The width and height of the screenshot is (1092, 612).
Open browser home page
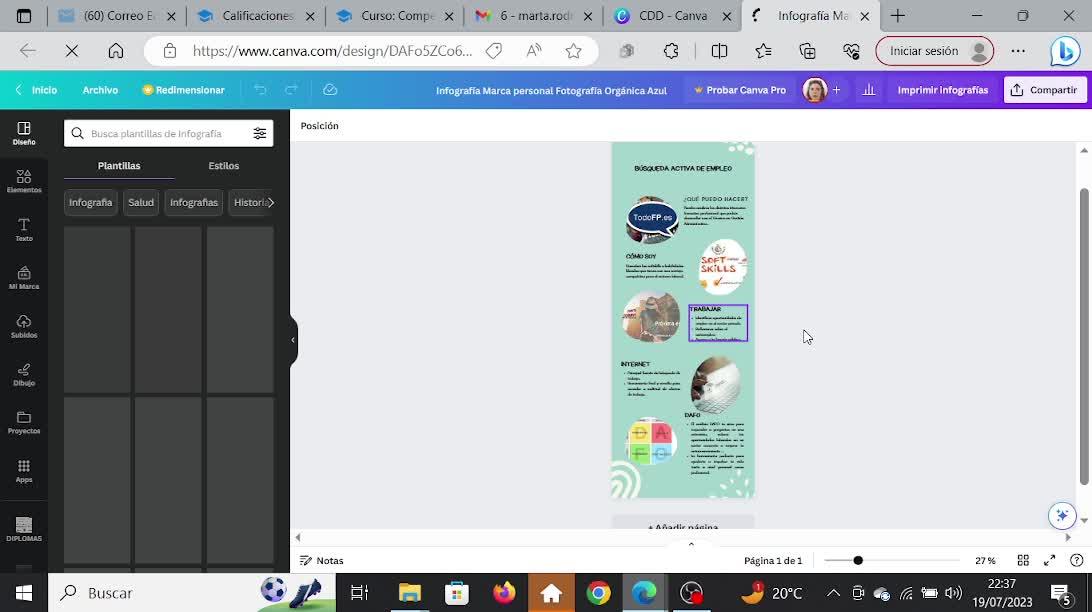point(116,51)
